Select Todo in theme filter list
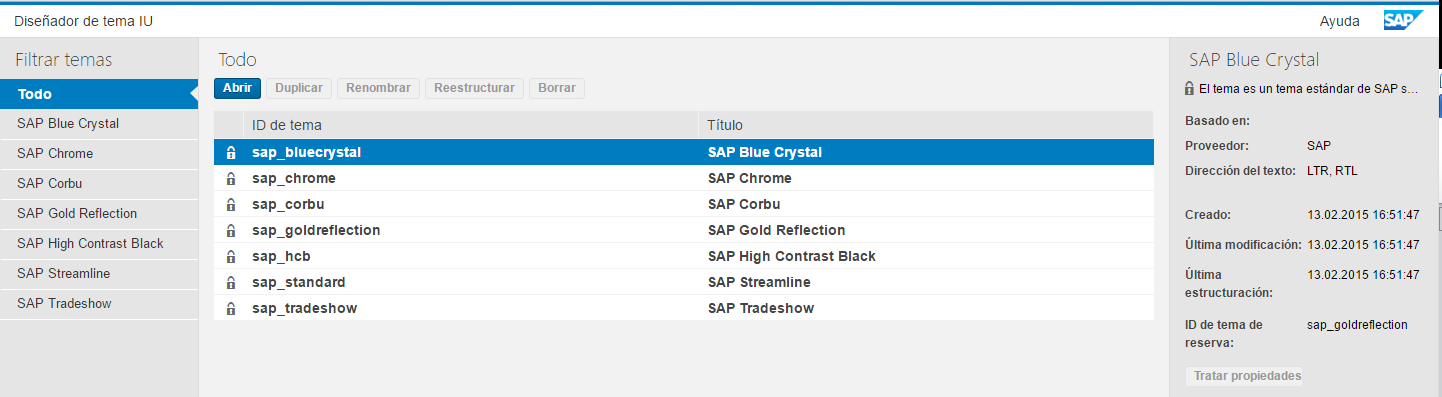This screenshot has height=397, width=1442. pyautogui.click(x=99, y=94)
